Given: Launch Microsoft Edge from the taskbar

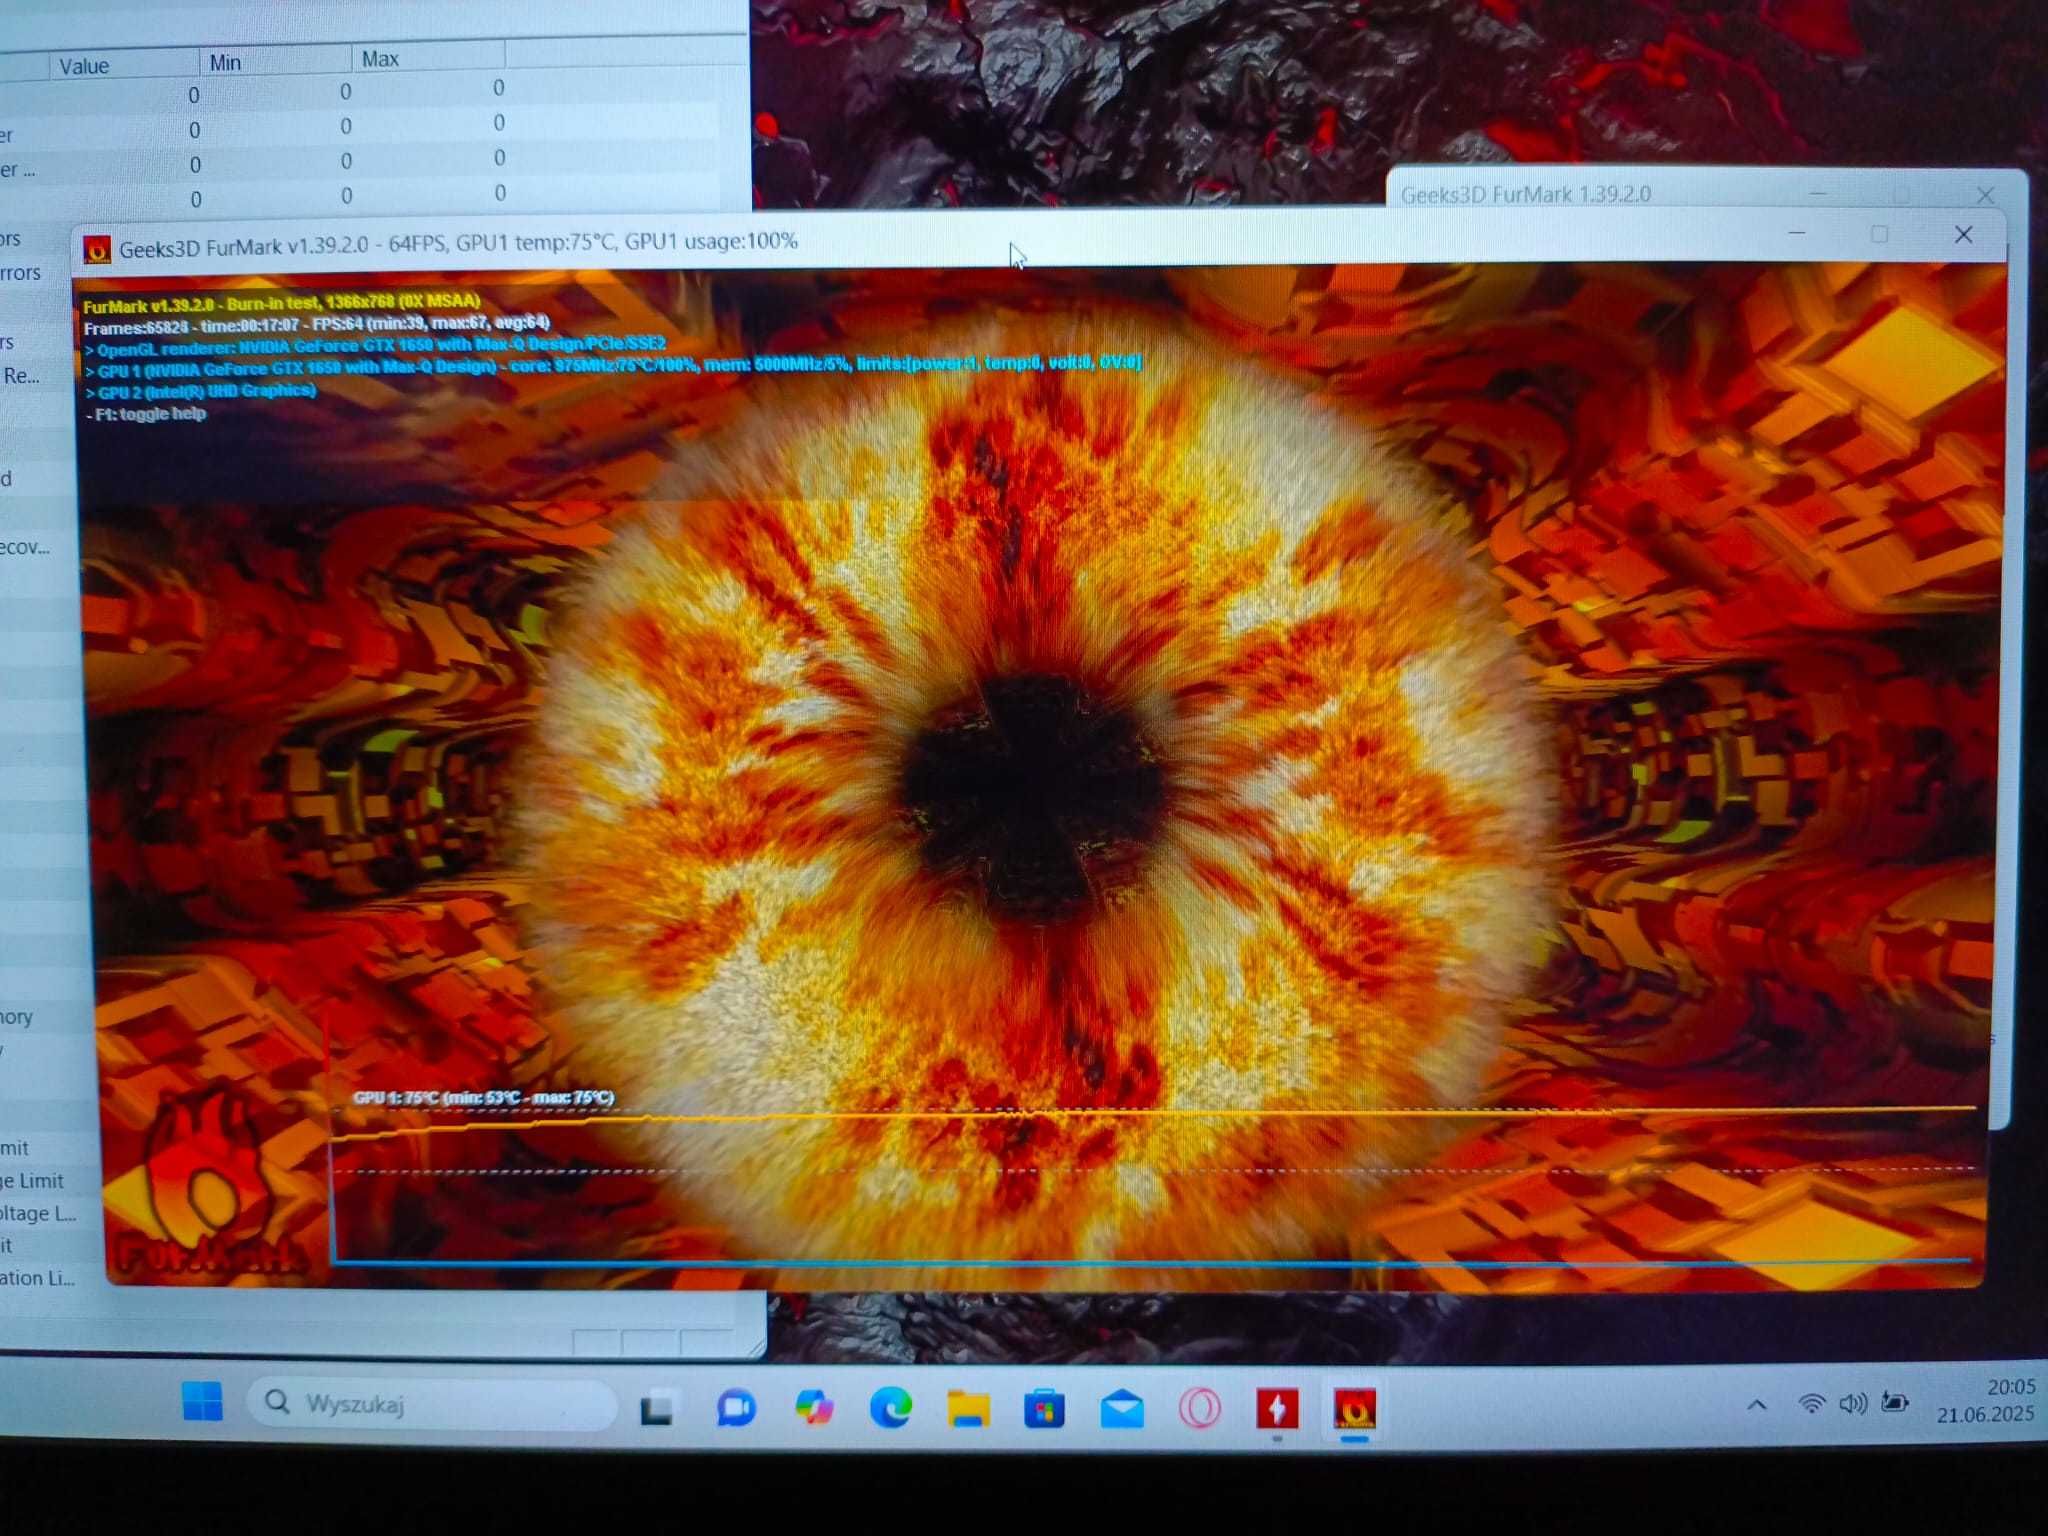Looking at the screenshot, I should [x=890, y=1408].
